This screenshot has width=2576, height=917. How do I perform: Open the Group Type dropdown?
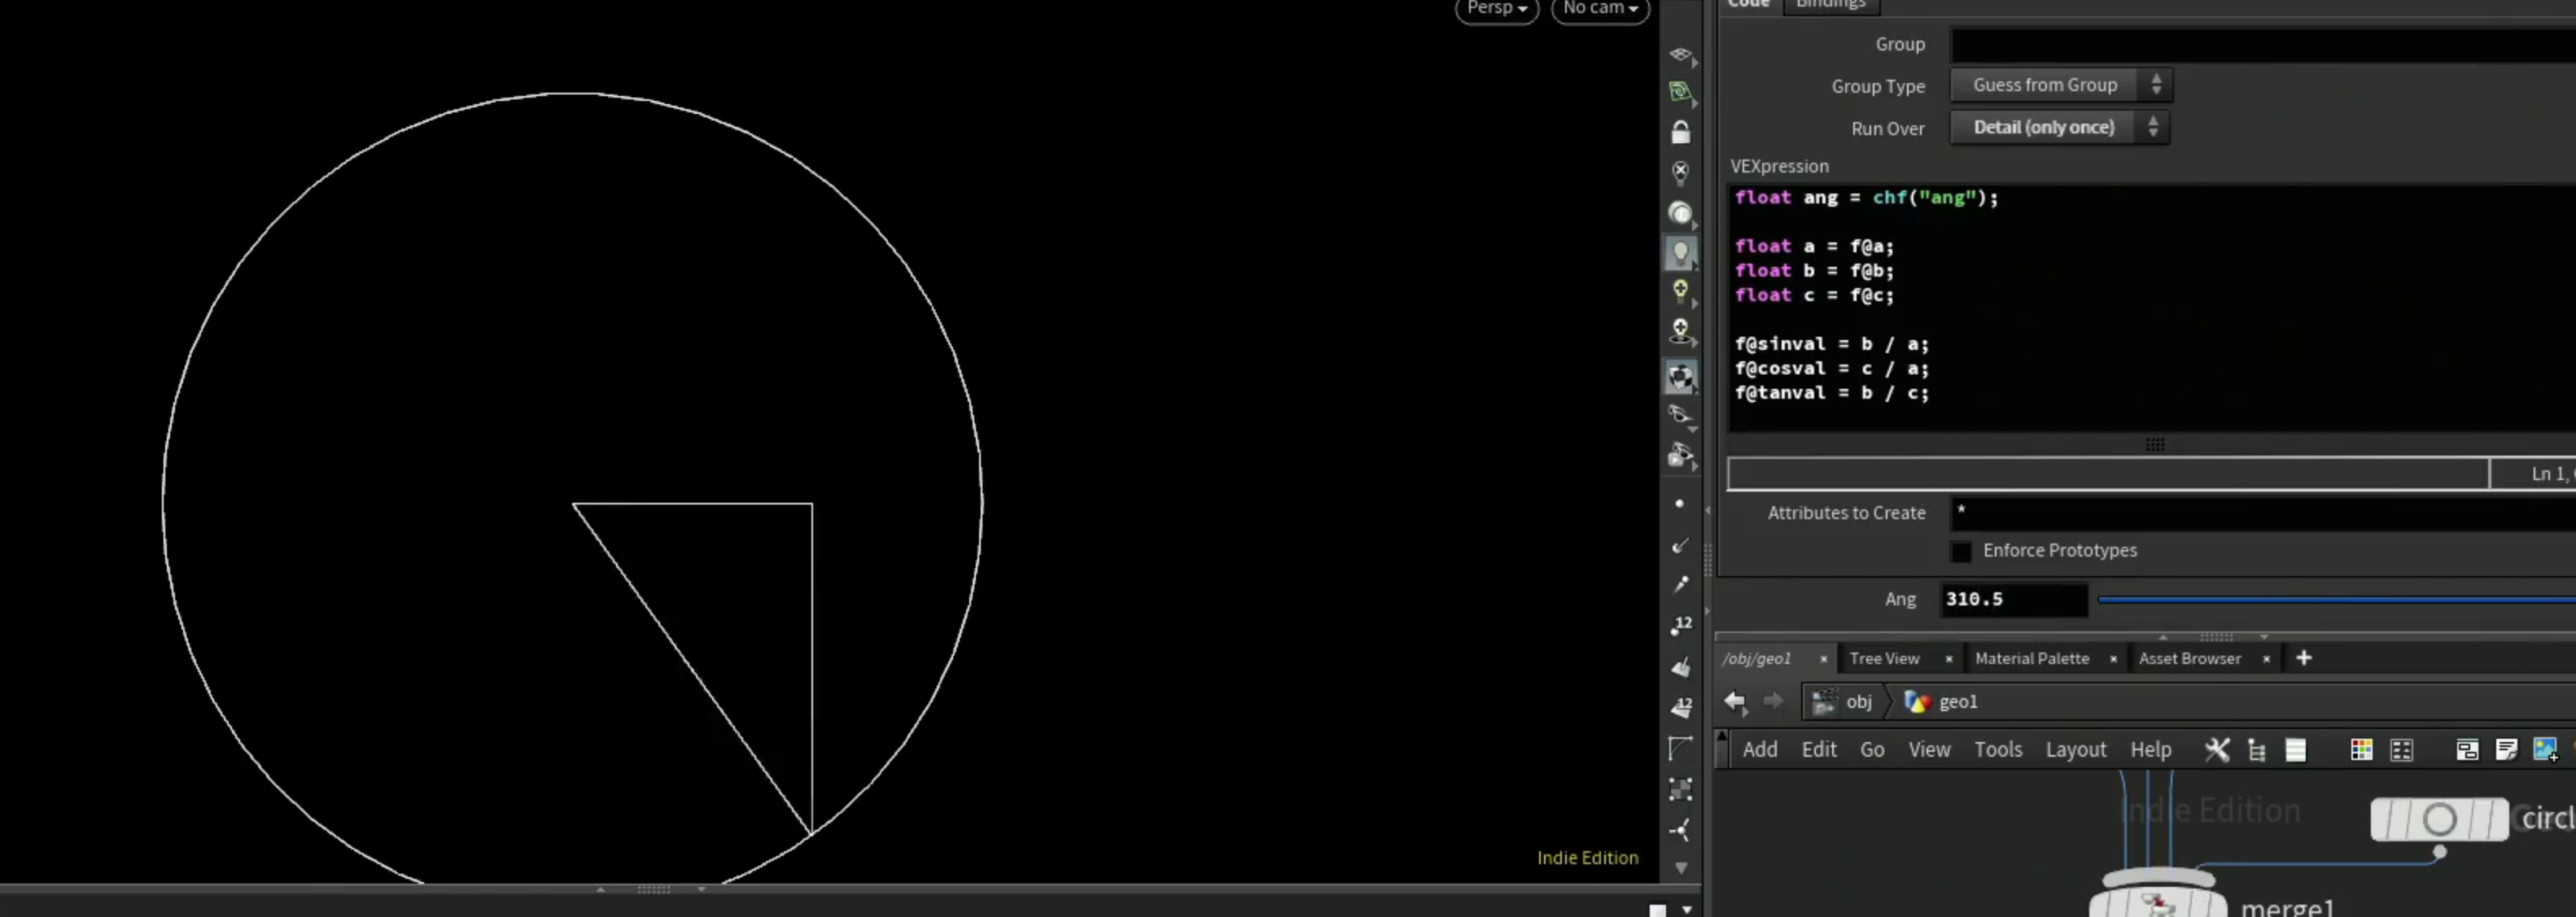point(2061,85)
